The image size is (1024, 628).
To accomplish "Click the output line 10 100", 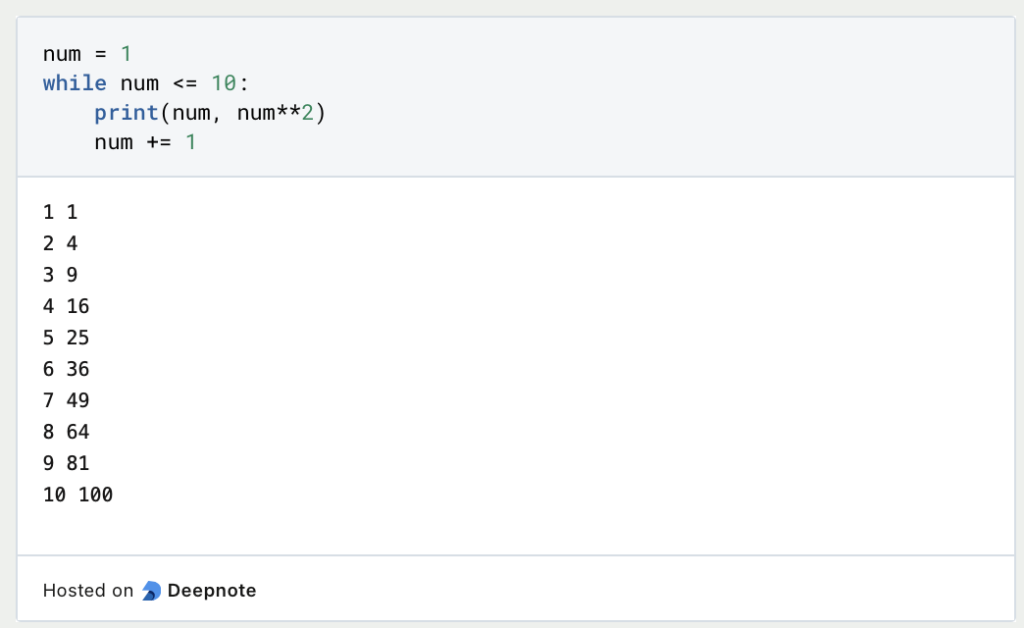I will pyautogui.click(x=77, y=494).
